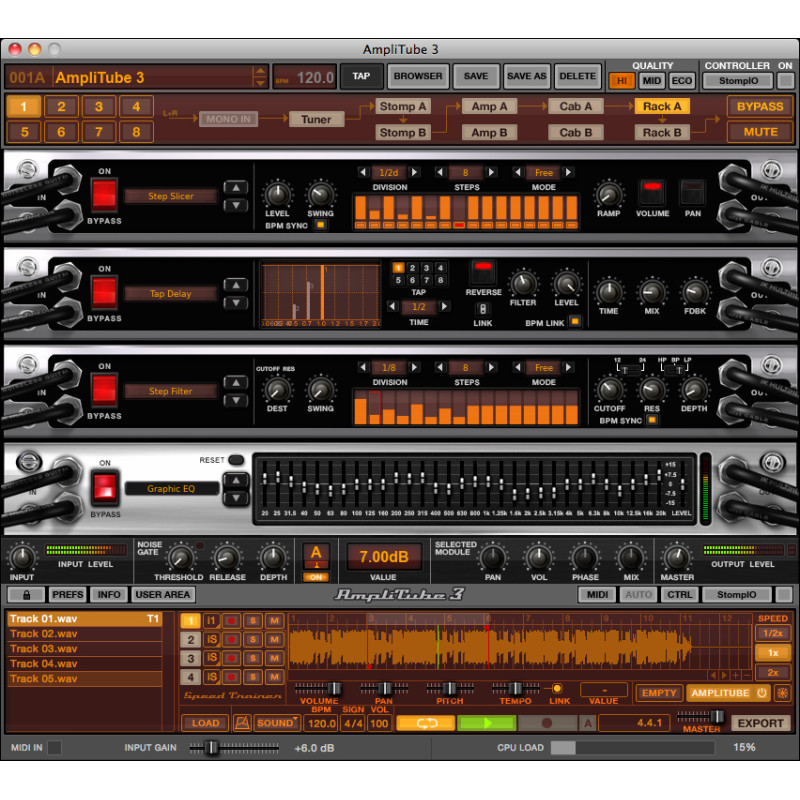Click the Step Filter module down arrow
Viewport: 800px width, 800px height.
coord(236,401)
